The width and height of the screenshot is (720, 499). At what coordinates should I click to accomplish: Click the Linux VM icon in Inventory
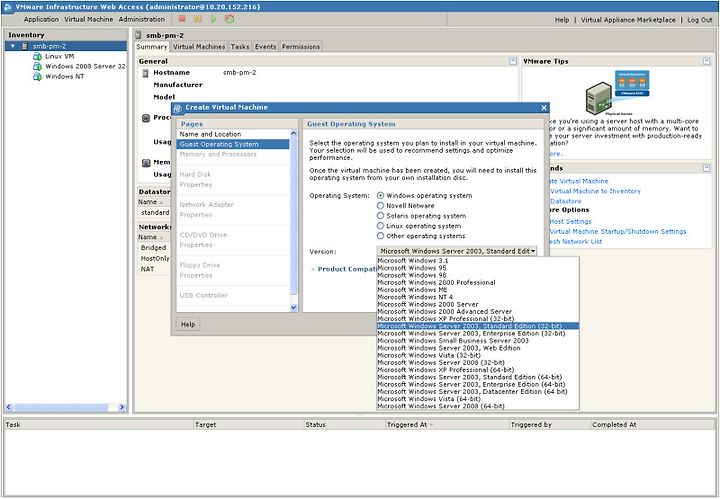pyautogui.click(x=37, y=56)
